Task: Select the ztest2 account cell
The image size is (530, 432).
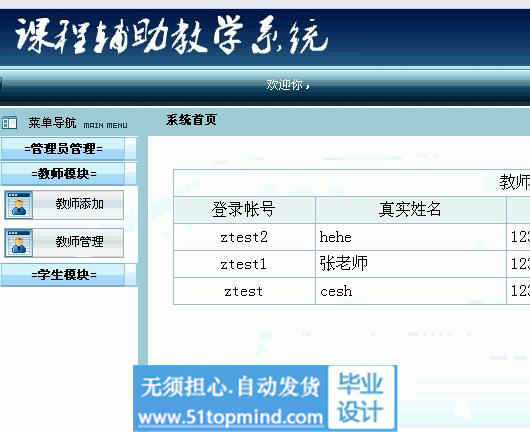Action: coord(244,237)
